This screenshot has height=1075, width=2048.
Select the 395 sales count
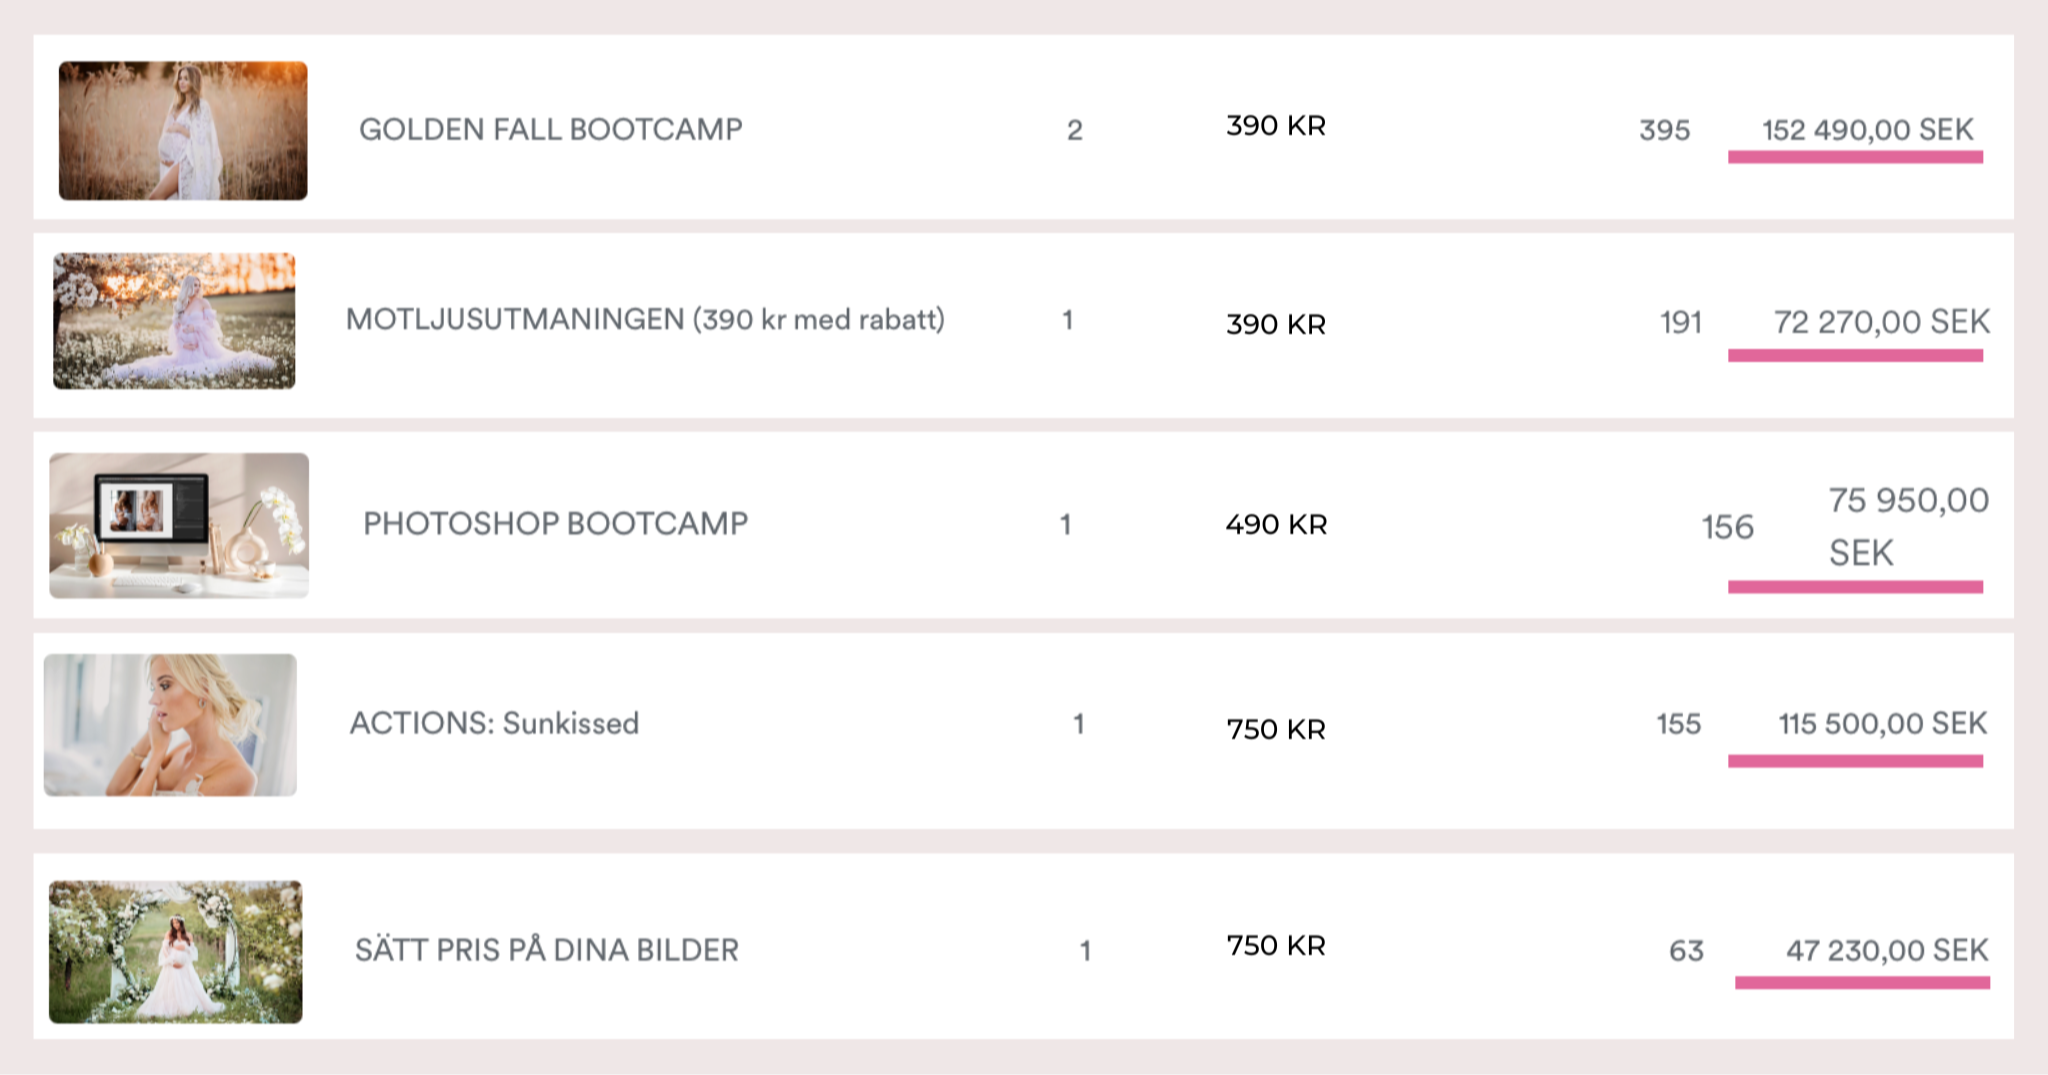[x=1664, y=130]
